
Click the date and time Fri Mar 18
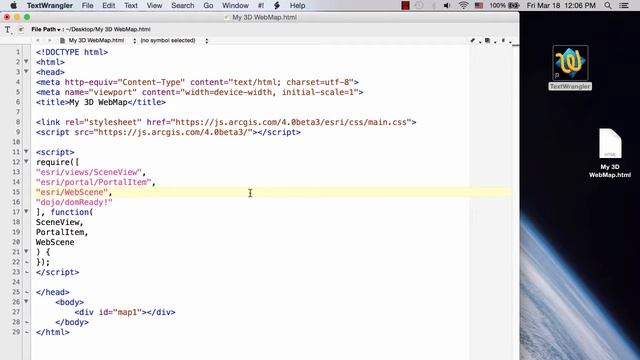click(x=561, y=5)
